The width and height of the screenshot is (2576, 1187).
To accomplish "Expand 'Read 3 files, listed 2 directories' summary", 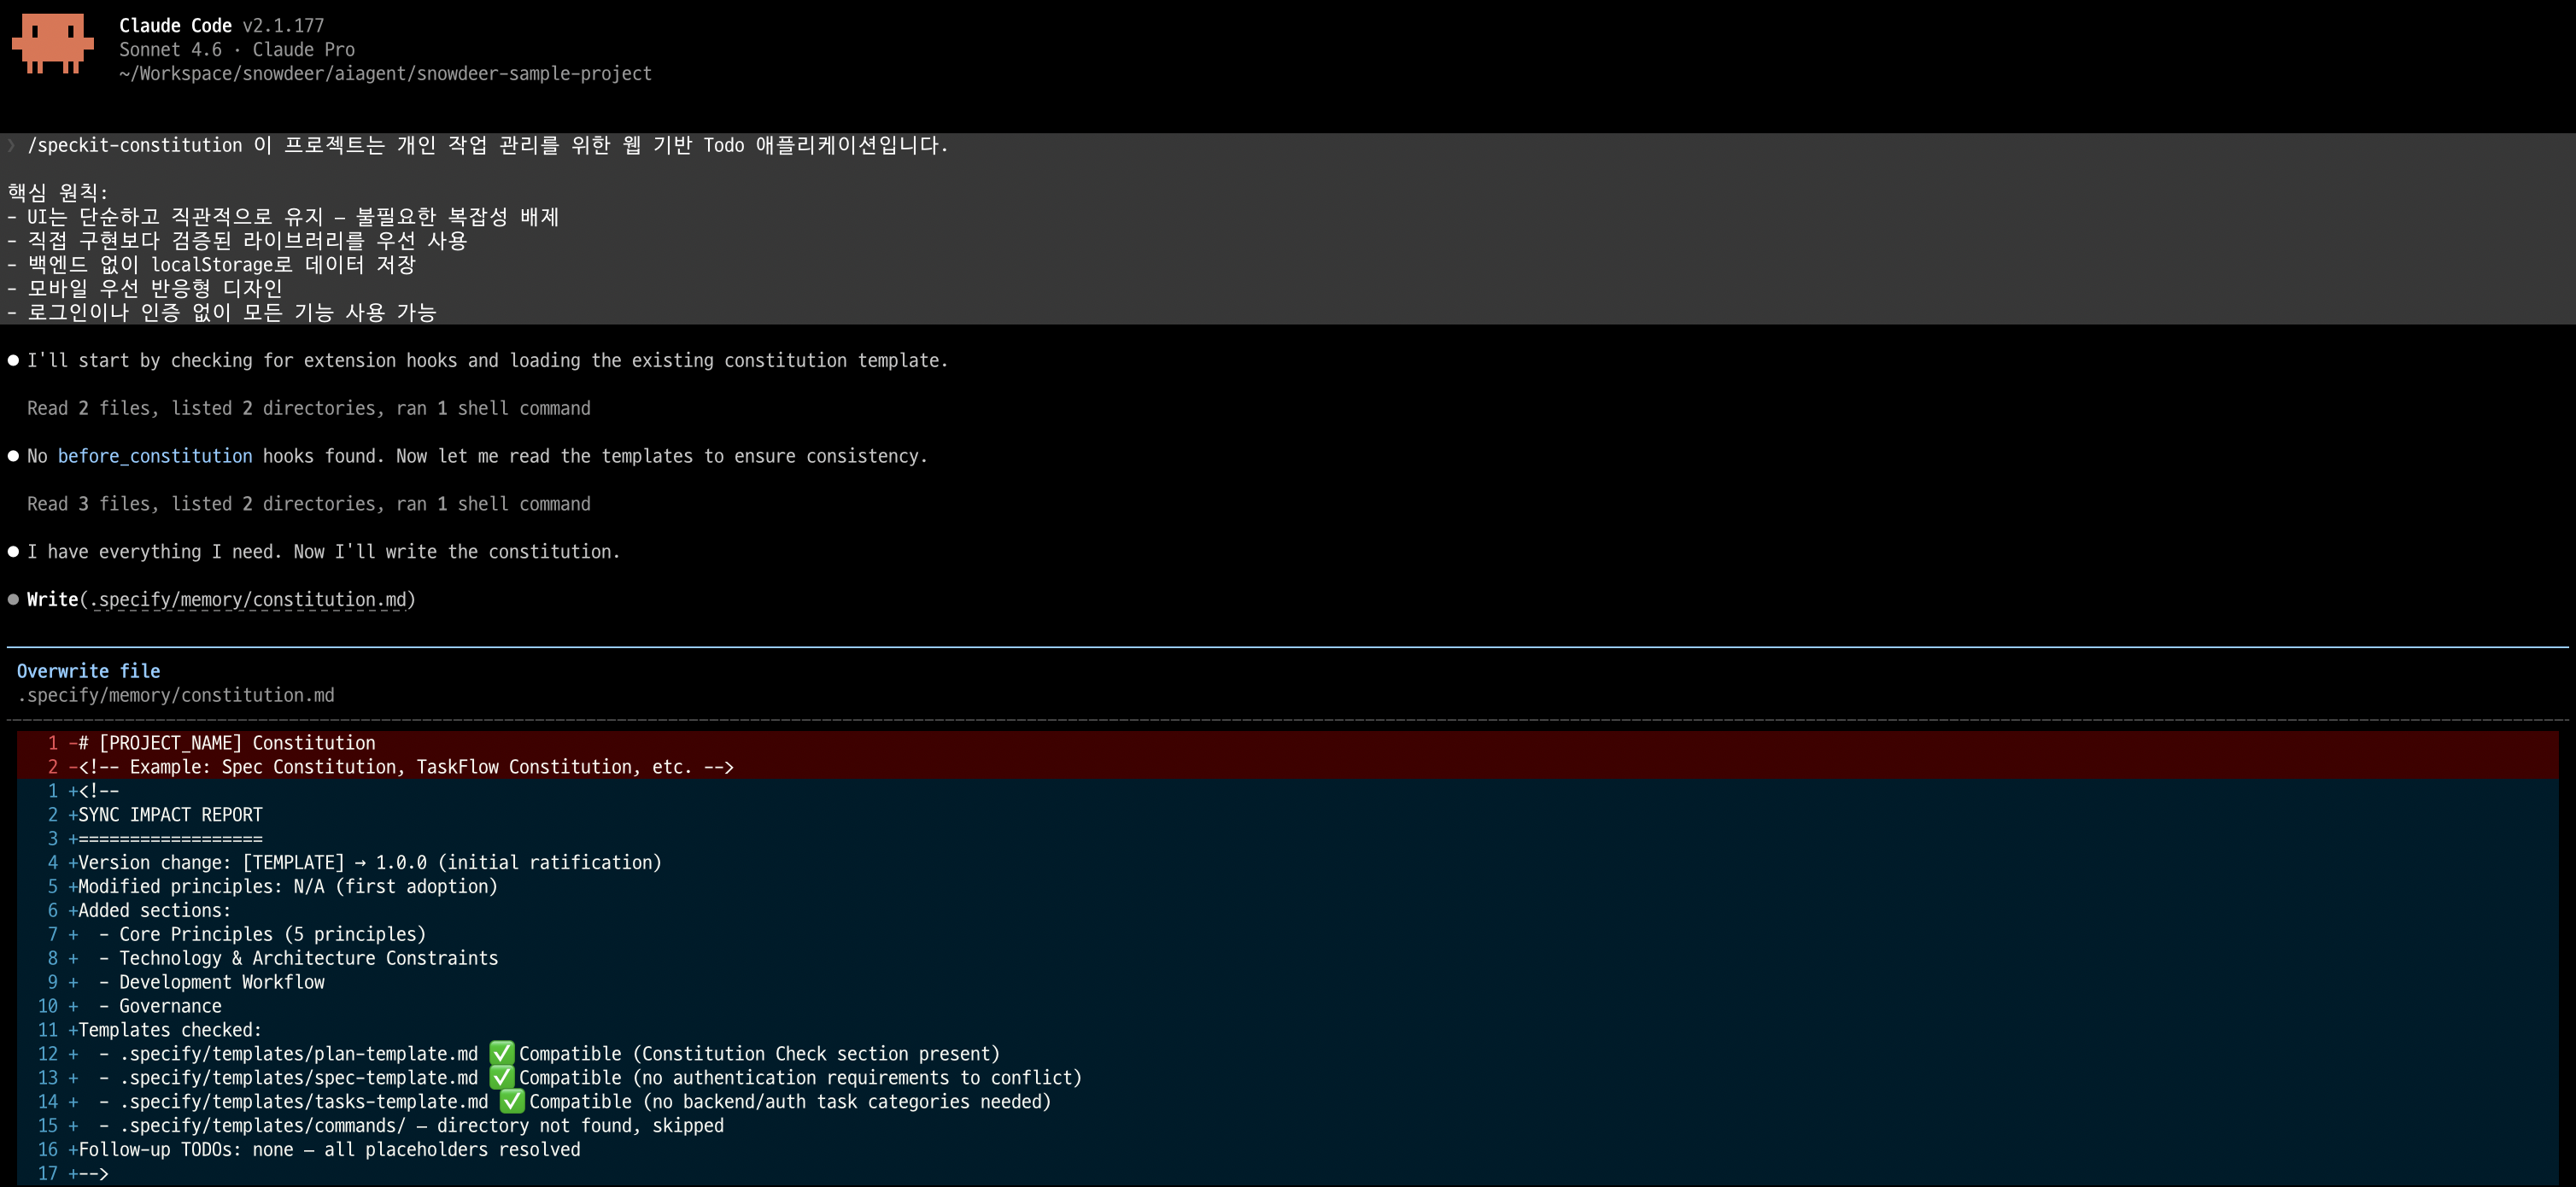I will (x=308, y=504).
